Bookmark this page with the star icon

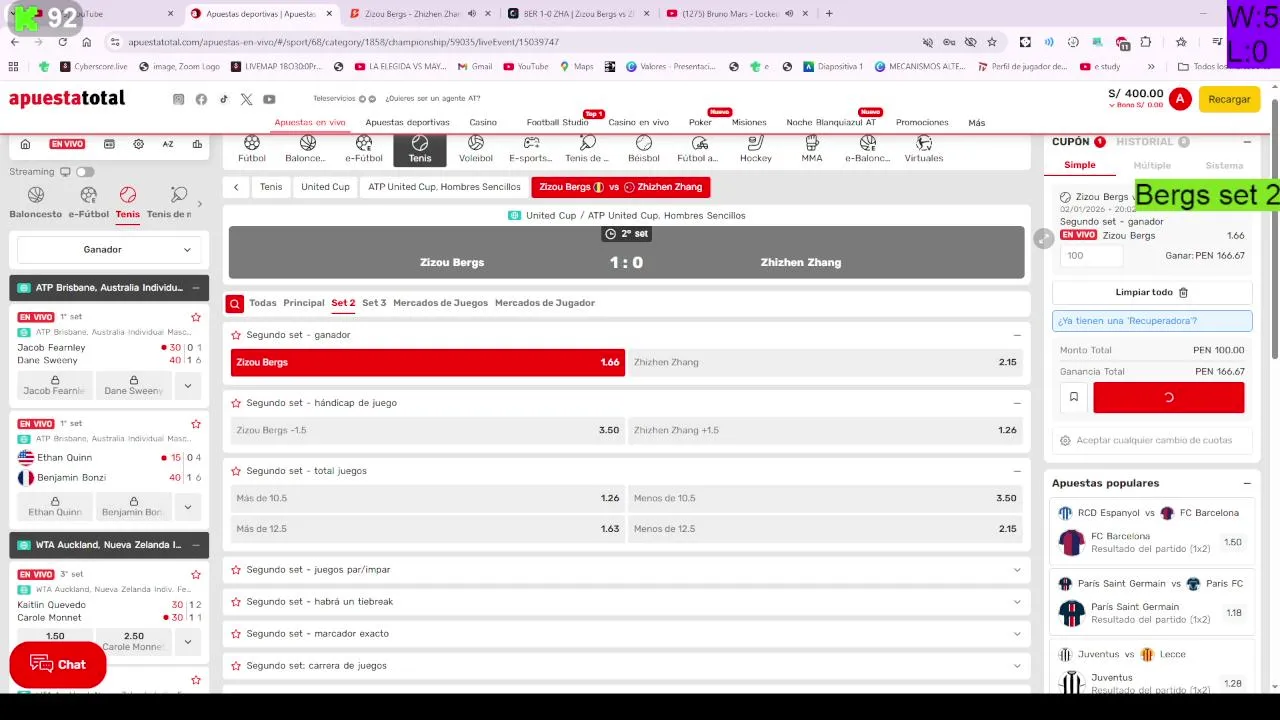pyautogui.click(x=992, y=42)
